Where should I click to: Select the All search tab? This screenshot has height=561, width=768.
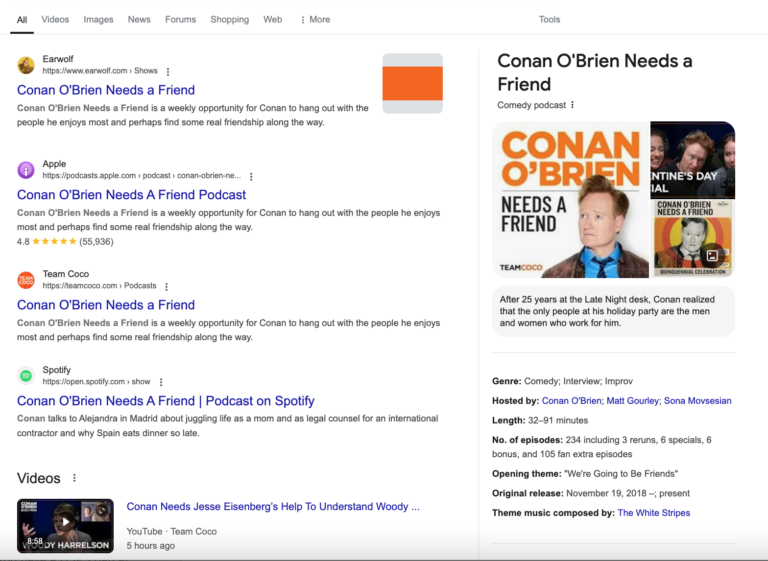[22, 20]
